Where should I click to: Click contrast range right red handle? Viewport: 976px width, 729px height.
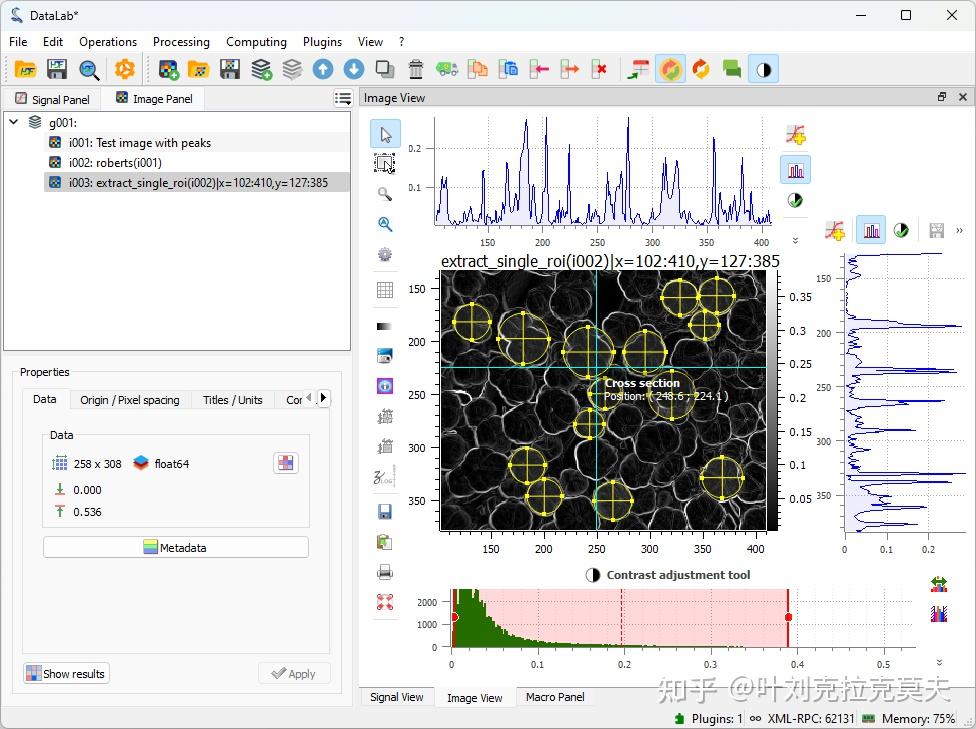[x=788, y=617]
